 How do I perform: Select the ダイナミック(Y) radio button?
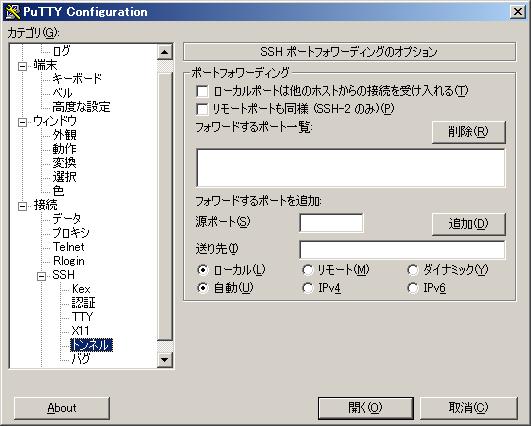(x=413, y=270)
